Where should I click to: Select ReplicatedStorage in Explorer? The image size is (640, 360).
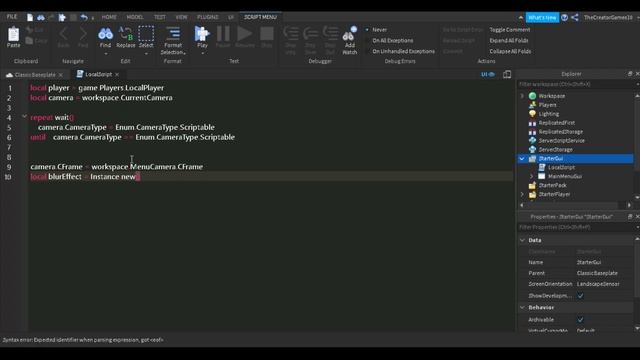560,132
